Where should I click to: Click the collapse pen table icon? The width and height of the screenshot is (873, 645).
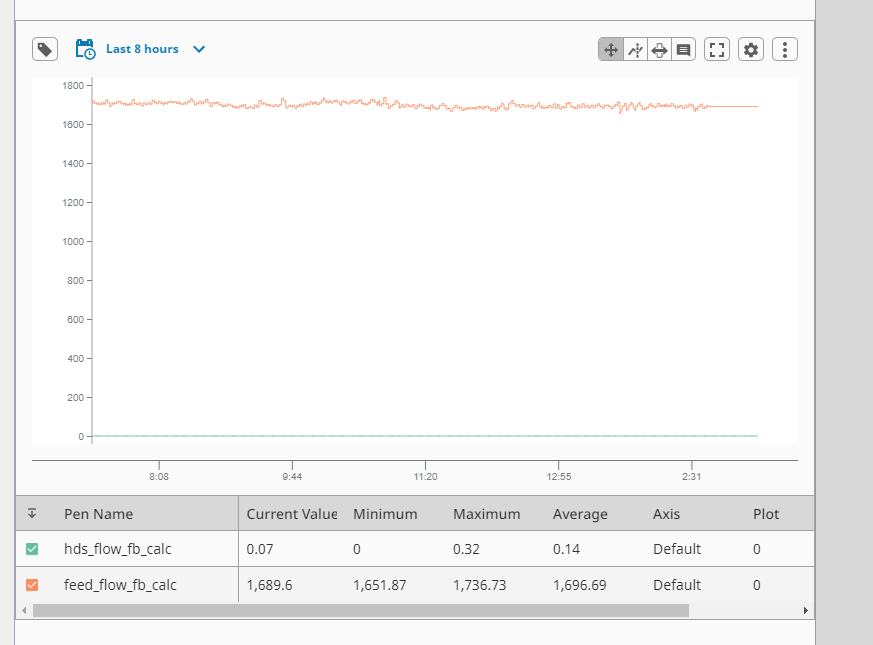coord(32,513)
